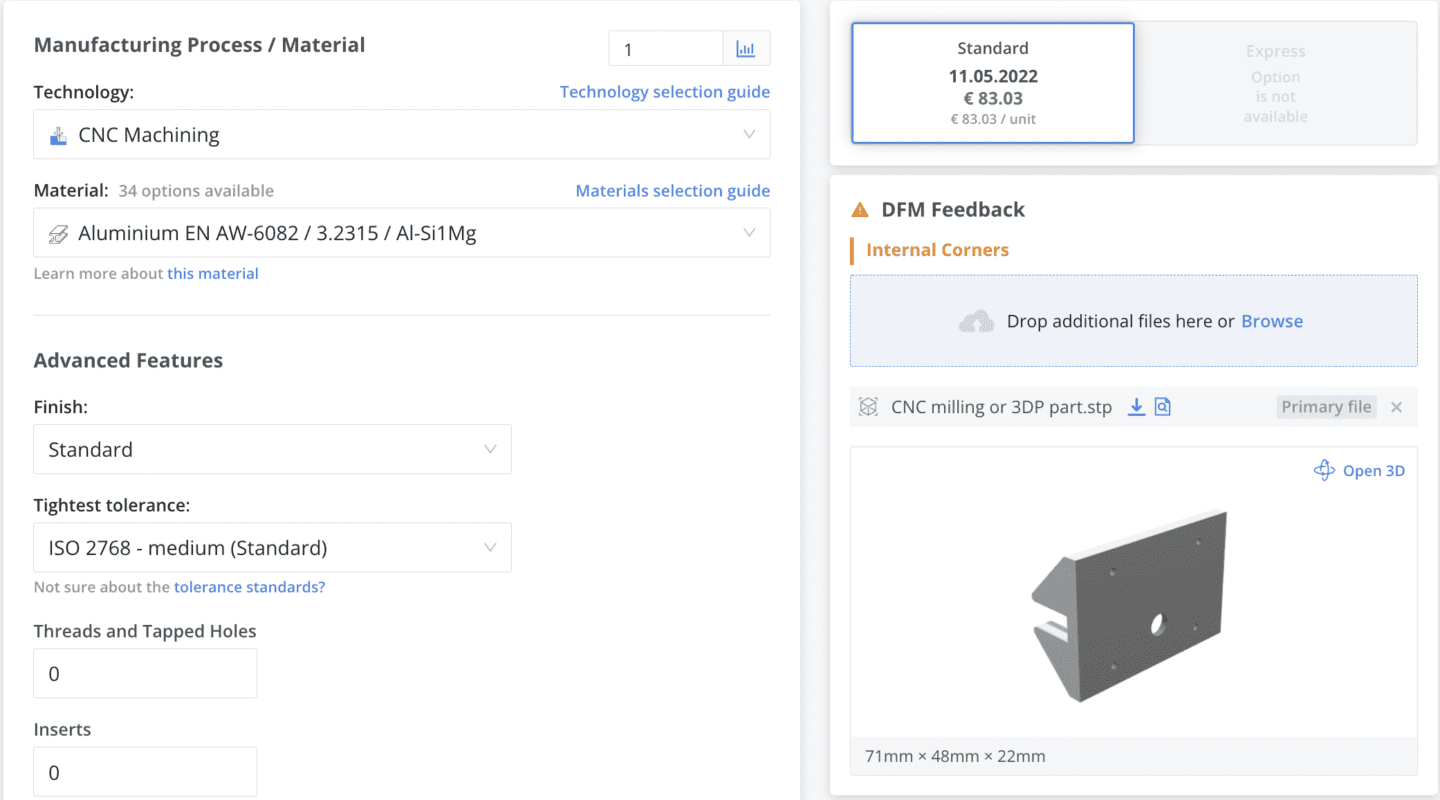The height and width of the screenshot is (800, 1440).
Task: Click the Open 3D viewer icon
Action: pos(1324,471)
